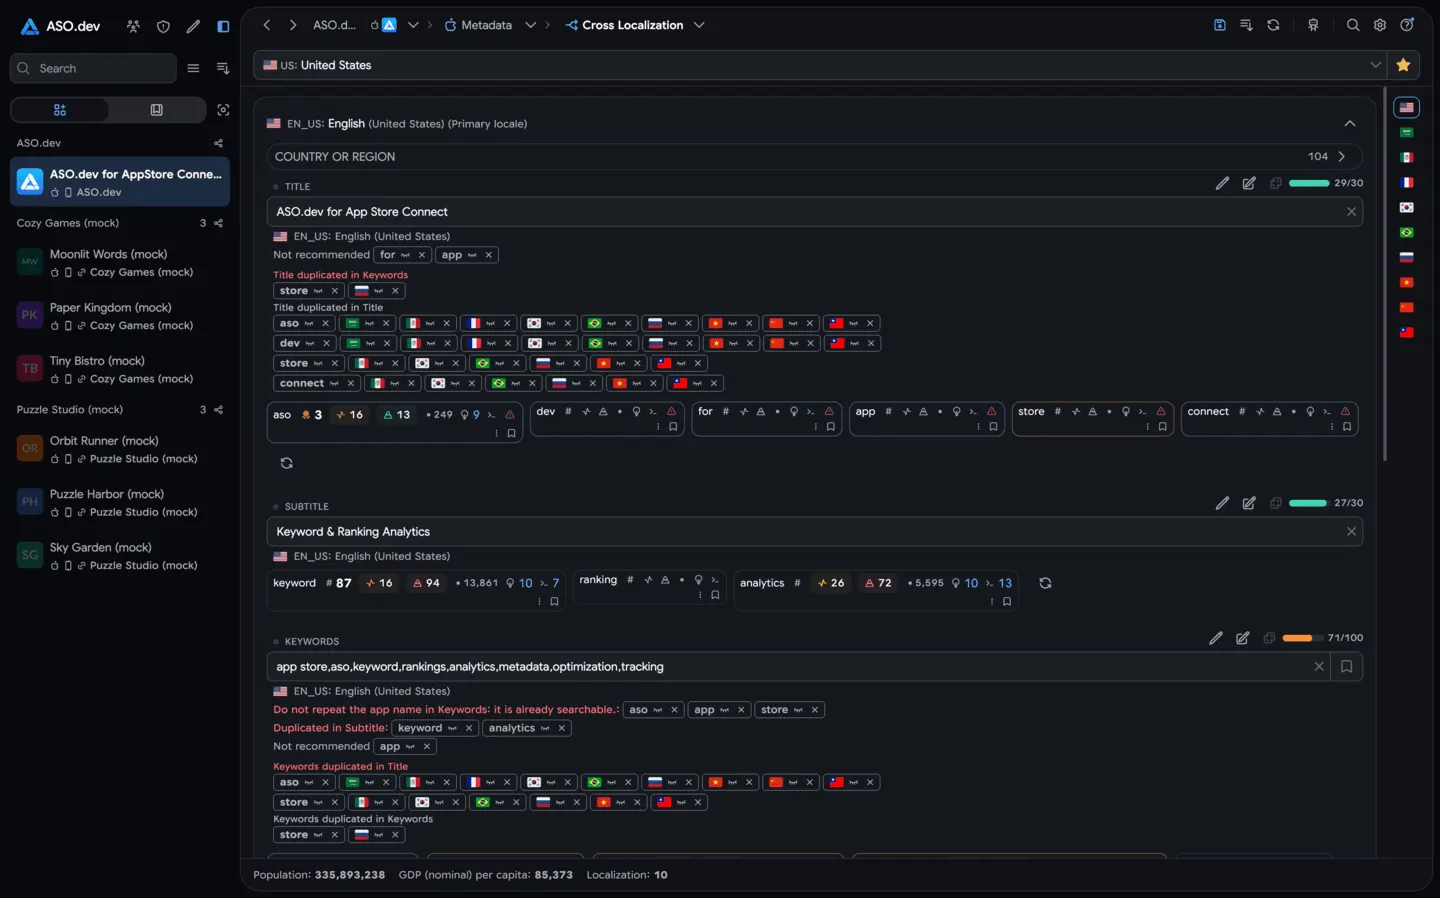
Task: Click the scan focus icon beside the view tabs
Action: [x=223, y=110]
